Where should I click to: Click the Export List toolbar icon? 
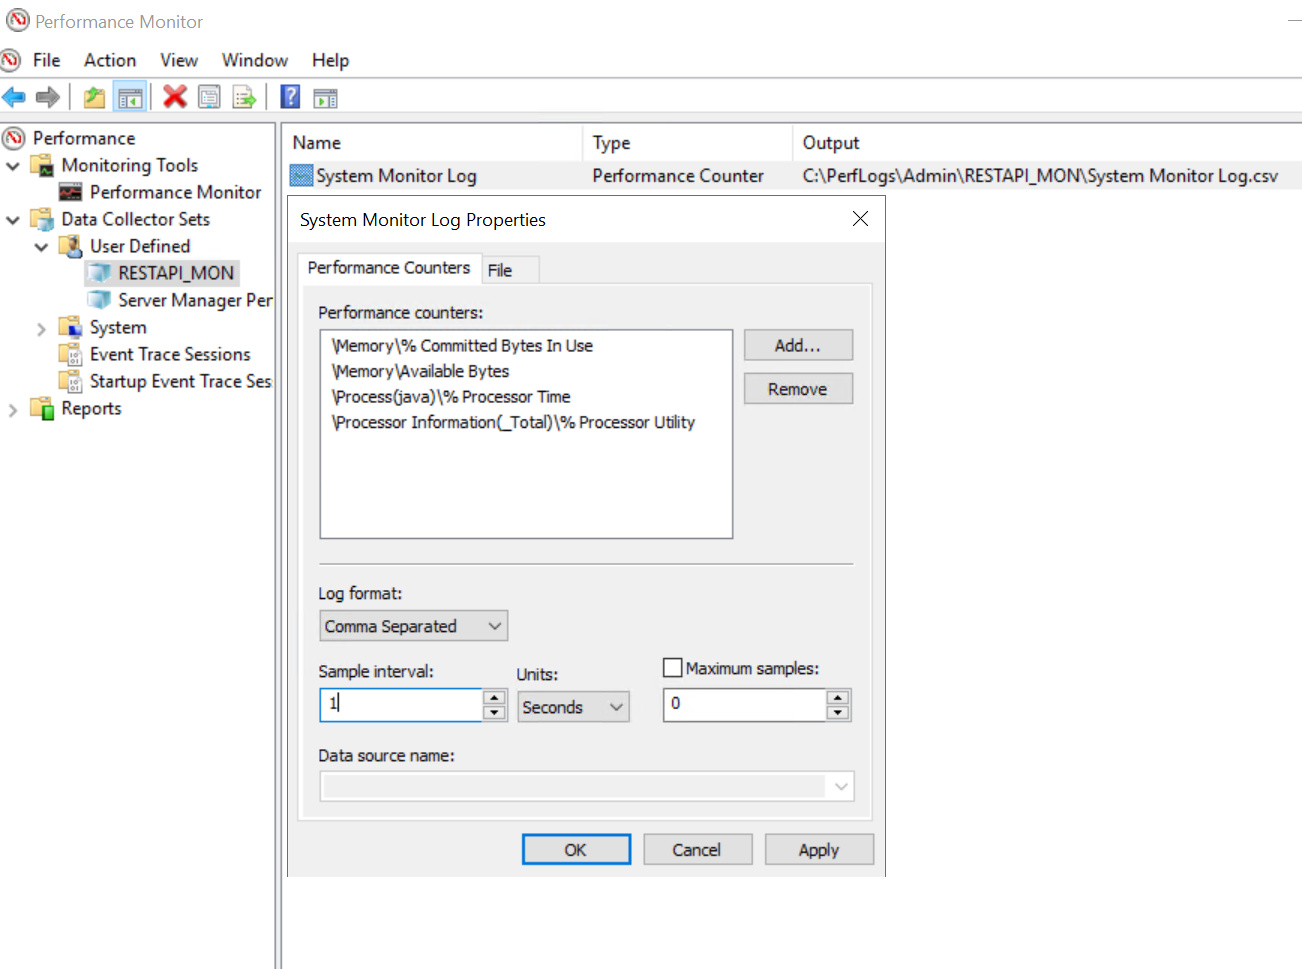[x=242, y=96]
